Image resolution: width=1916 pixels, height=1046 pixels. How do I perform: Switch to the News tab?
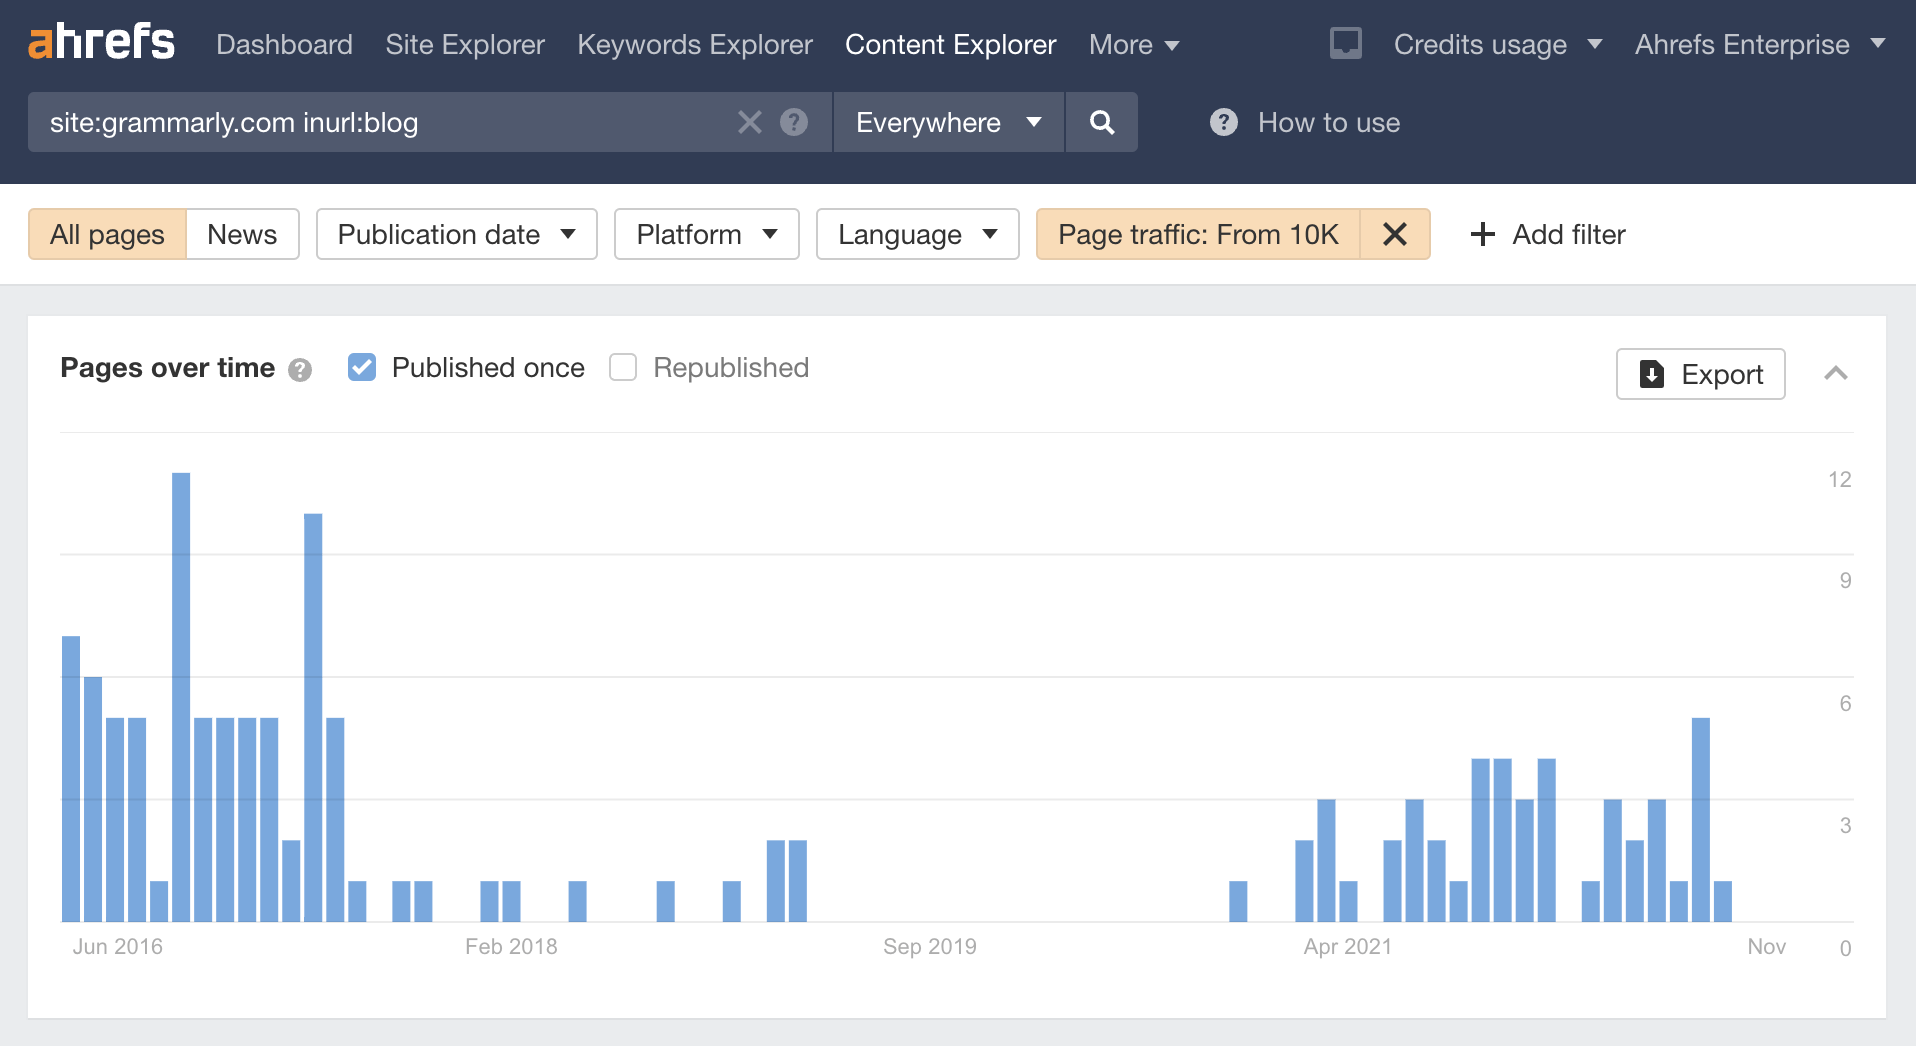[241, 234]
